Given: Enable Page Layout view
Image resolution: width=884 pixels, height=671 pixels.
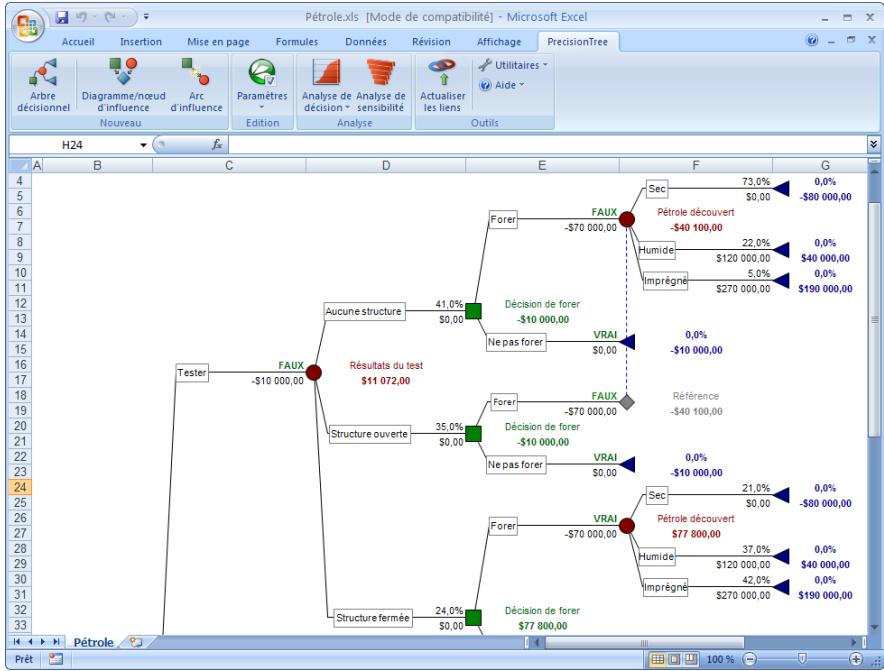Looking at the screenshot, I should pyautogui.click(x=675, y=658).
